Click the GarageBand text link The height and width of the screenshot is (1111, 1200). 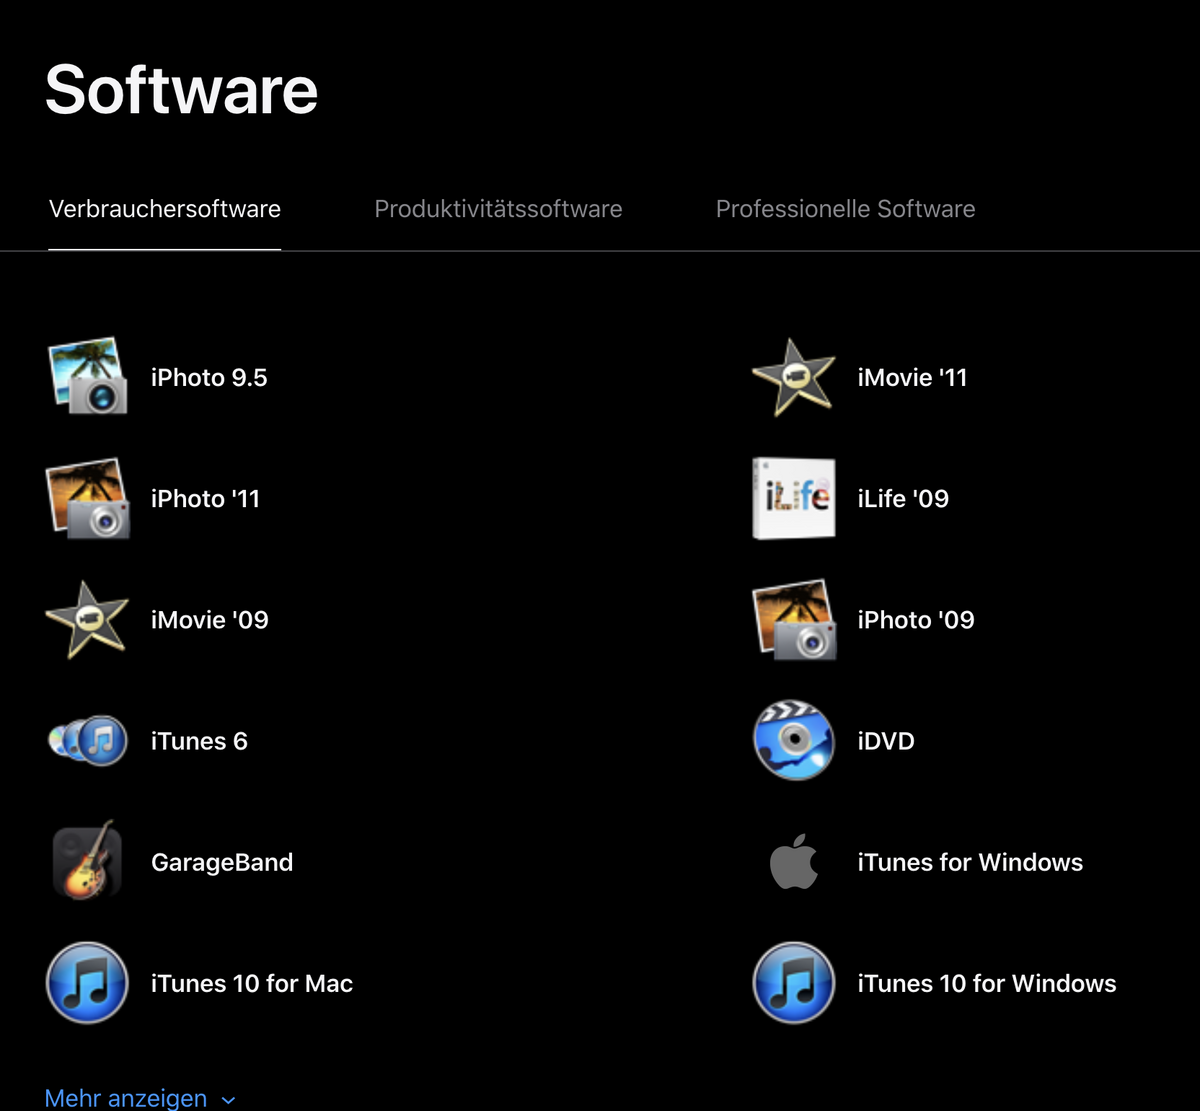pos(222,862)
